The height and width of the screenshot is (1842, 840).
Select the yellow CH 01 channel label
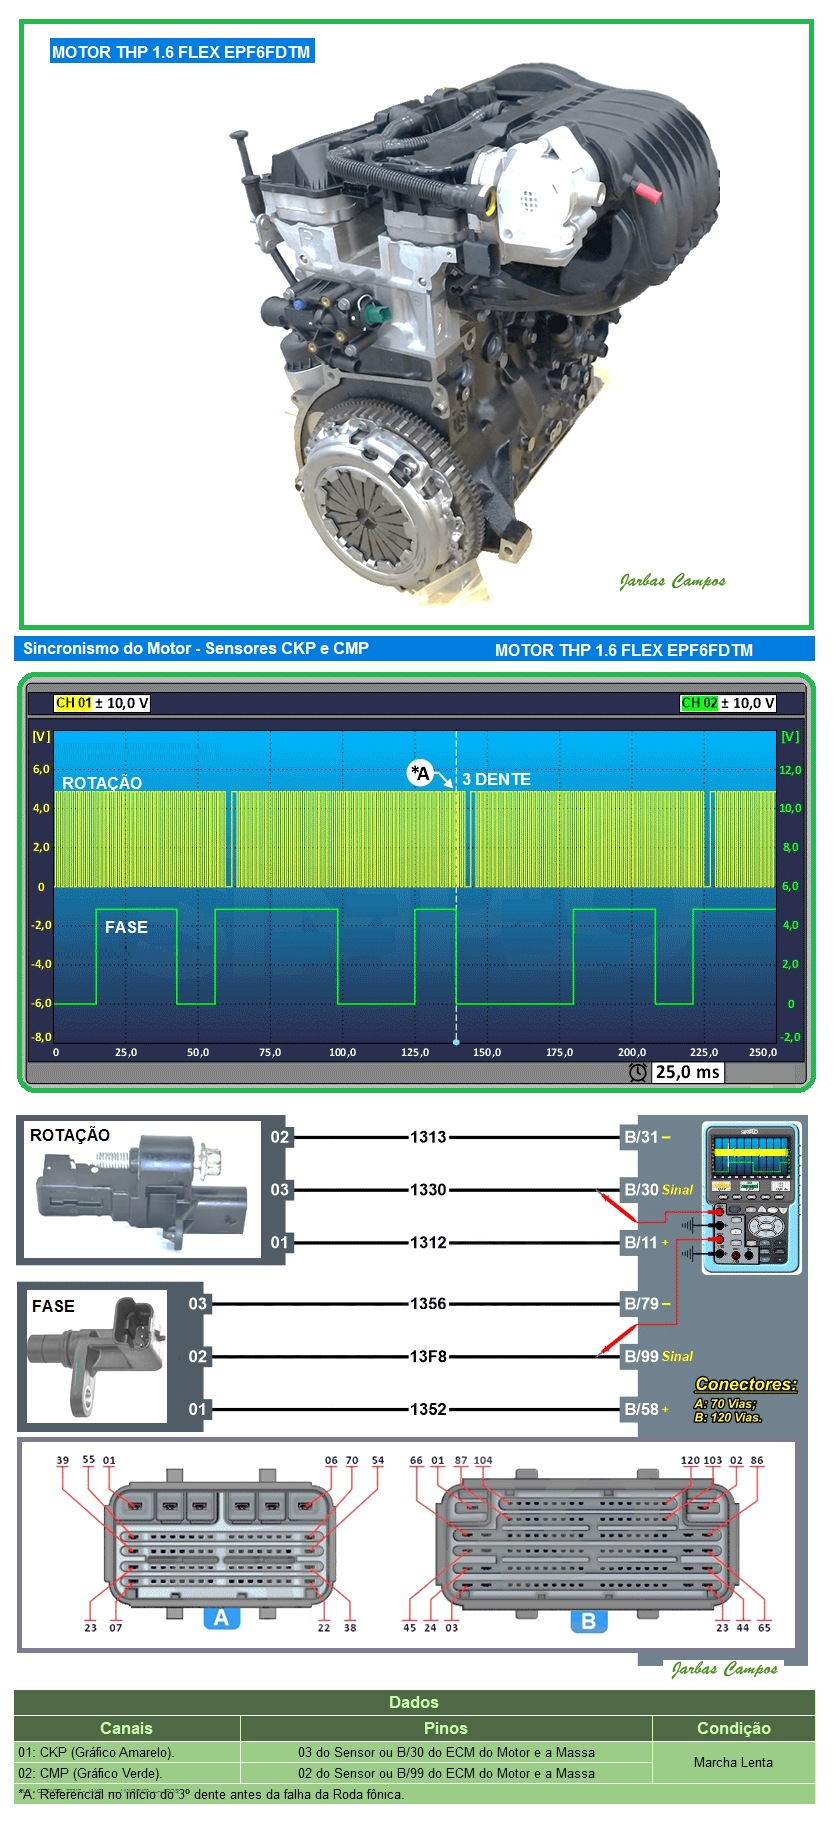[73, 703]
